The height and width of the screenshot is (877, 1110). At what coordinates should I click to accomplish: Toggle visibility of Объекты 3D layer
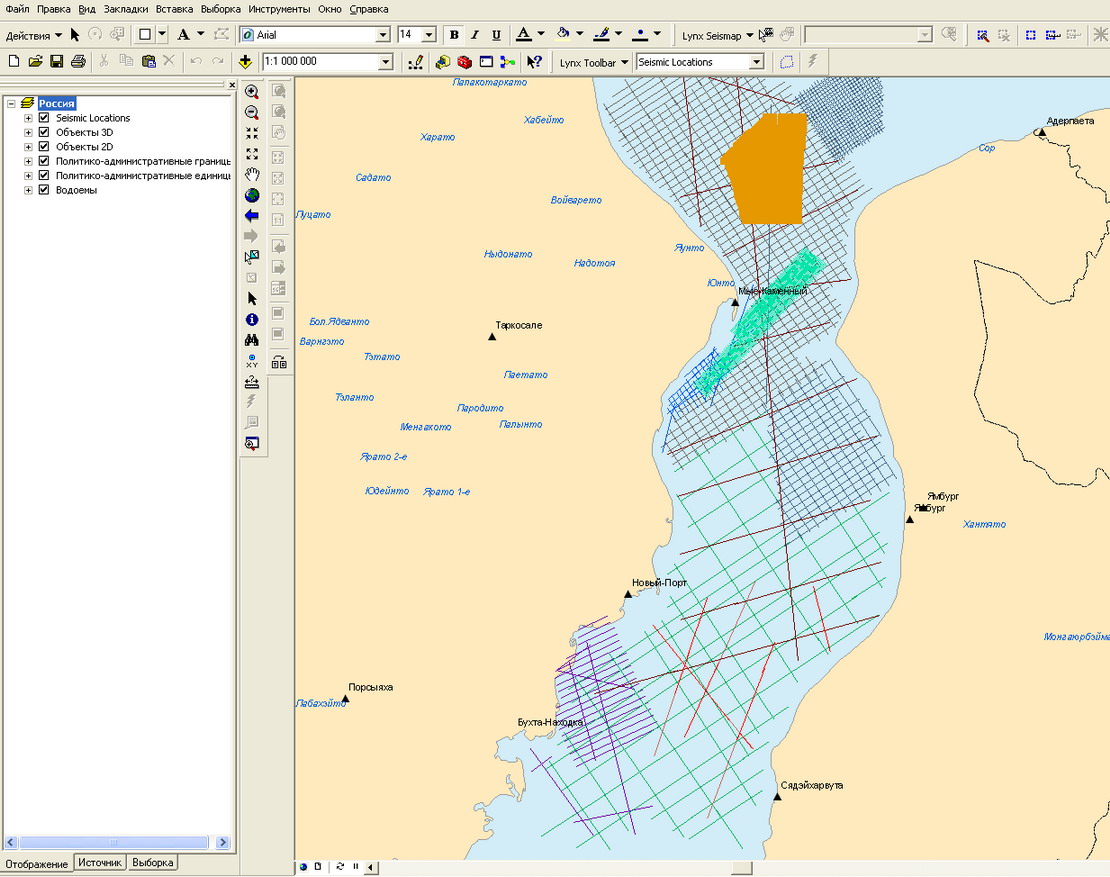coord(44,132)
